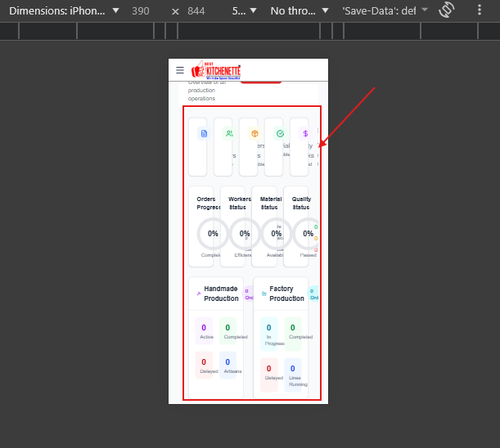500x448 pixels.
Task: Click the purple dollar sign icon card
Action: click(x=299, y=147)
